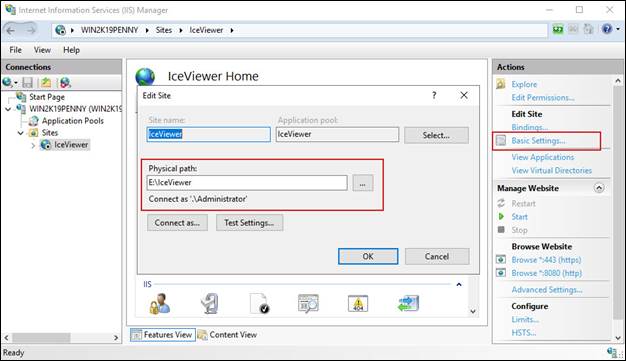Open the help icon dropdown arrow
Screen dimensions: 626x361
[x=618, y=29]
